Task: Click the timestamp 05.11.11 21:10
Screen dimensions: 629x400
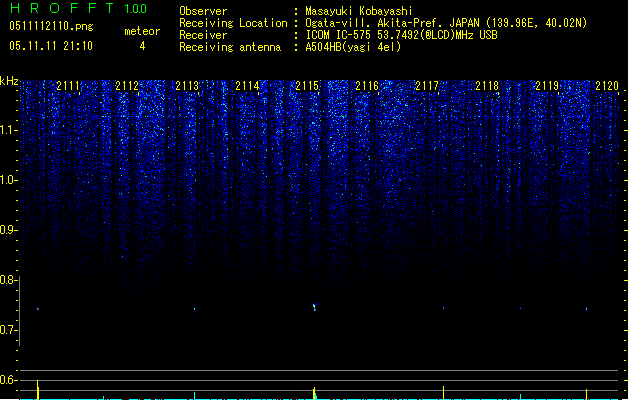Action: point(51,46)
